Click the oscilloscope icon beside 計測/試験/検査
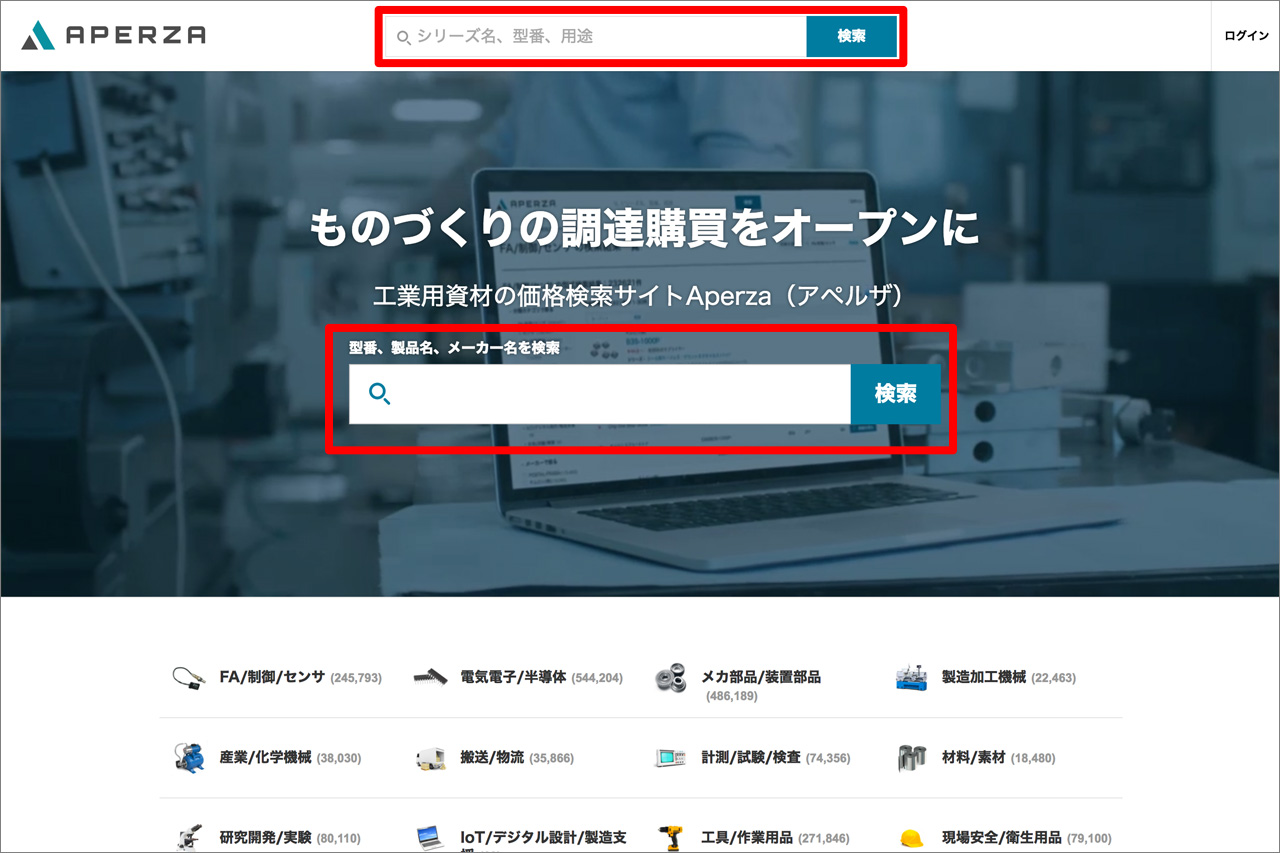 pyautogui.click(x=671, y=758)
